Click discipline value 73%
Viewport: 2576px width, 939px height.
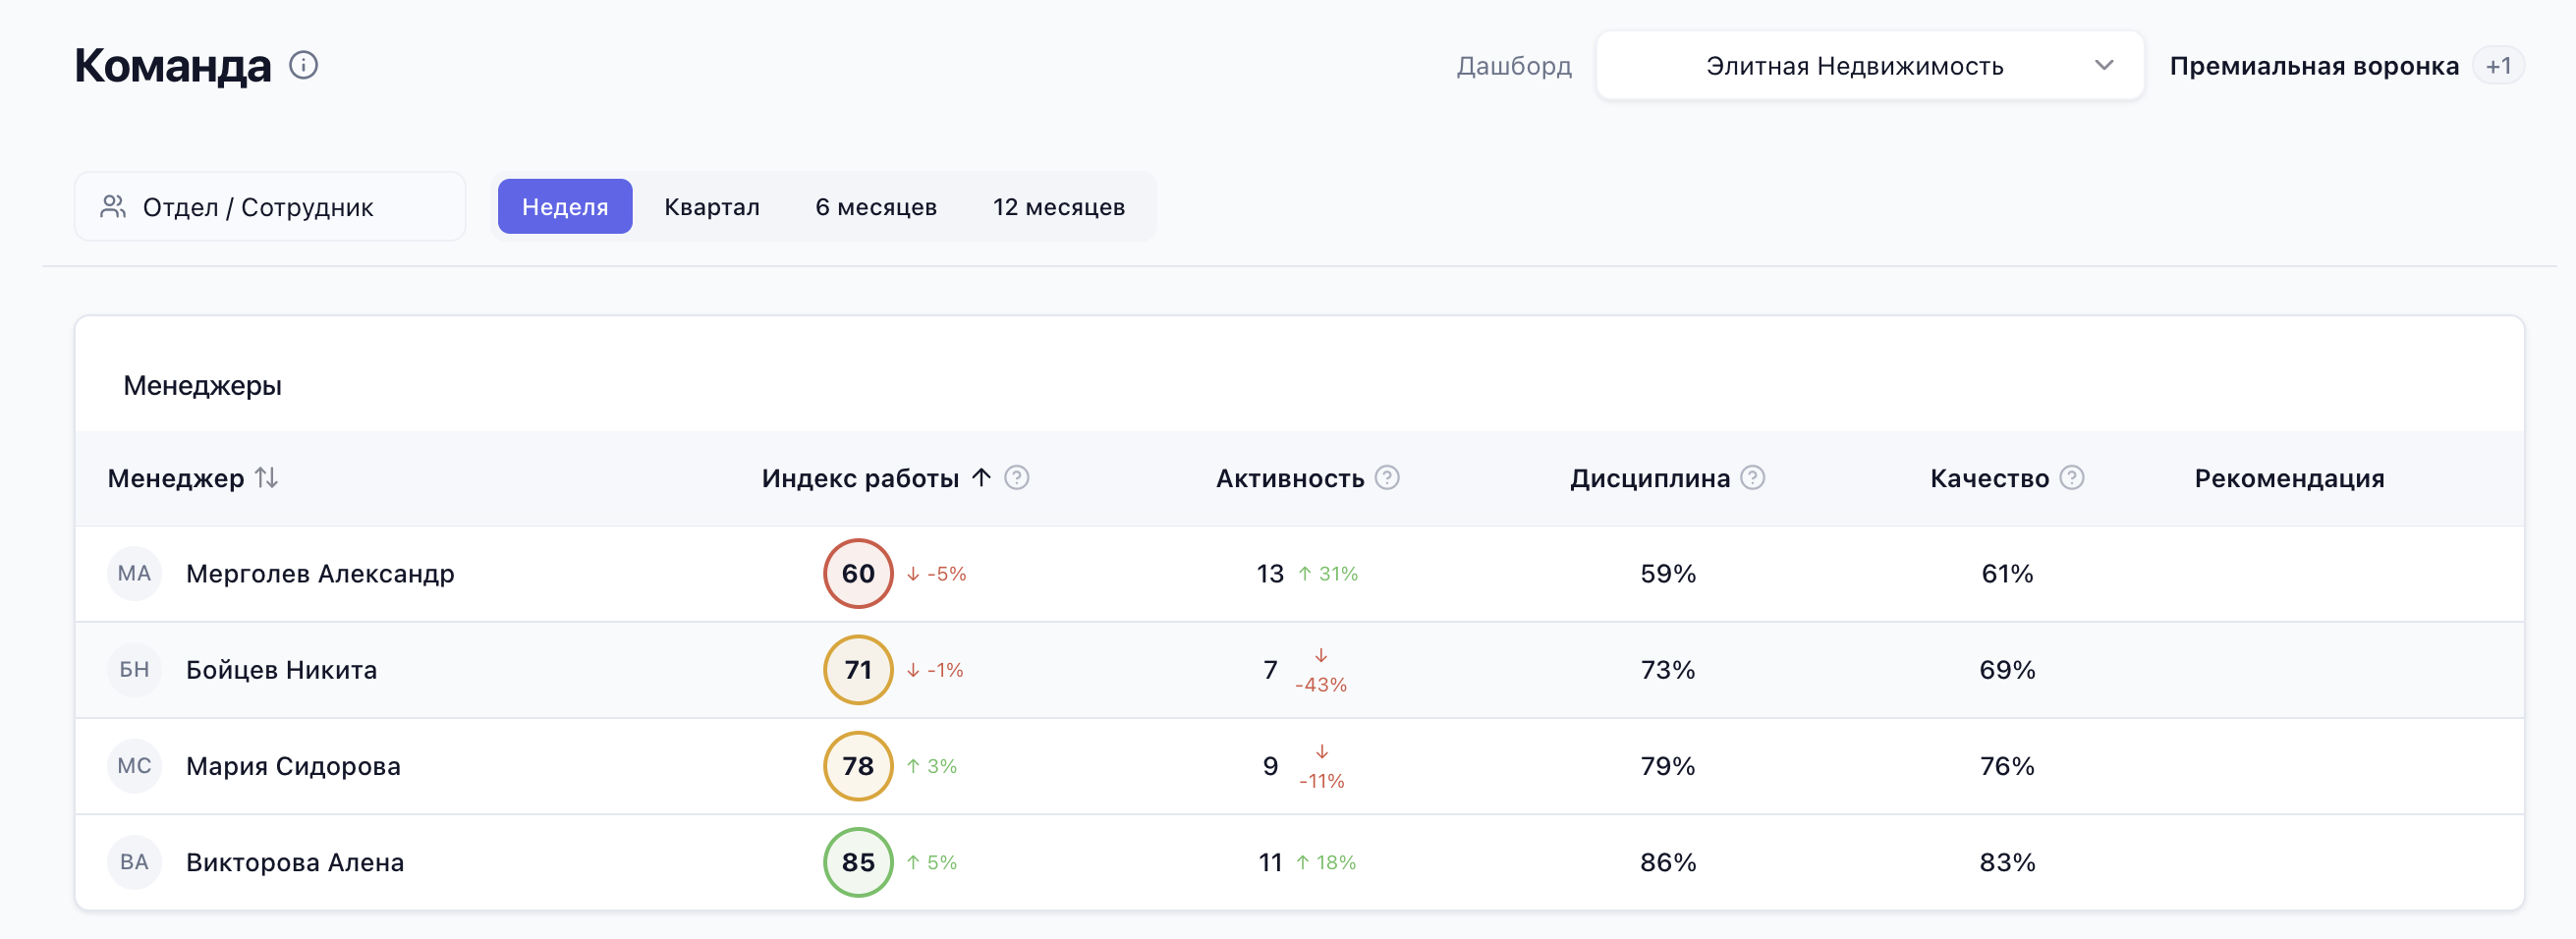click(1668, 669)
